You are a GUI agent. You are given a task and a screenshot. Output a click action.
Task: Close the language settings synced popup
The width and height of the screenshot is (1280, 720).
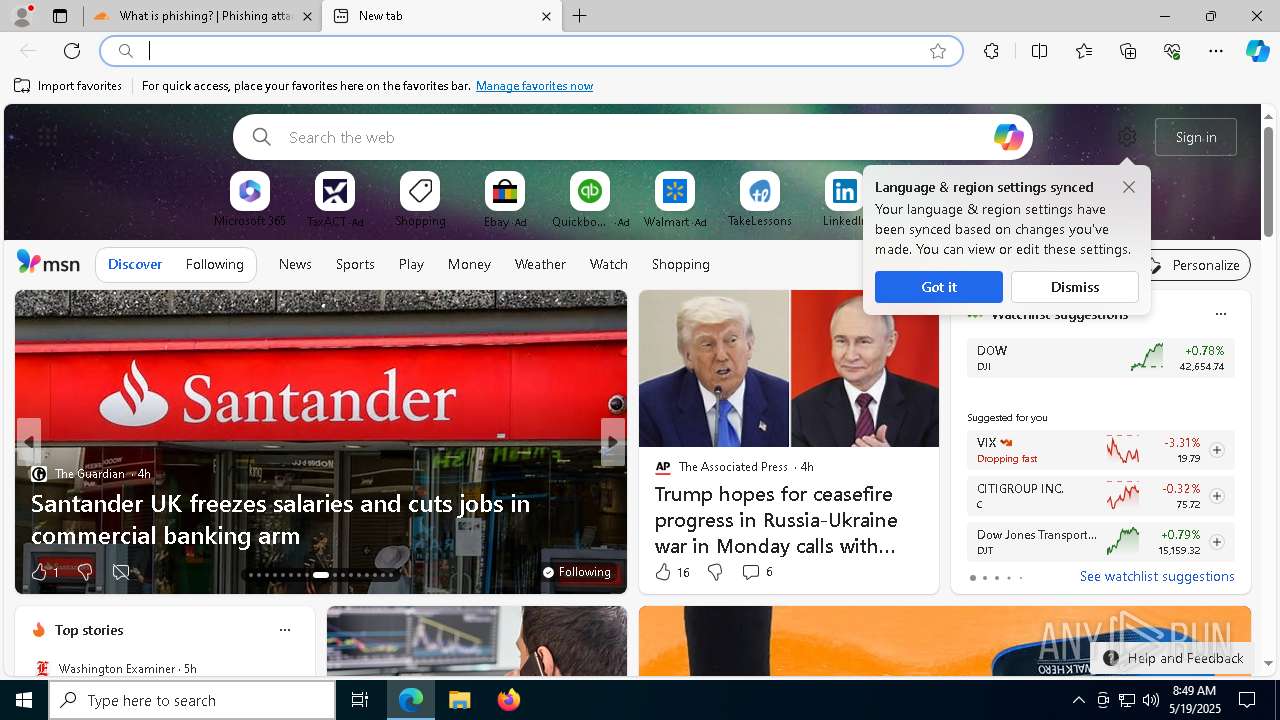[x=1129, y=187]
